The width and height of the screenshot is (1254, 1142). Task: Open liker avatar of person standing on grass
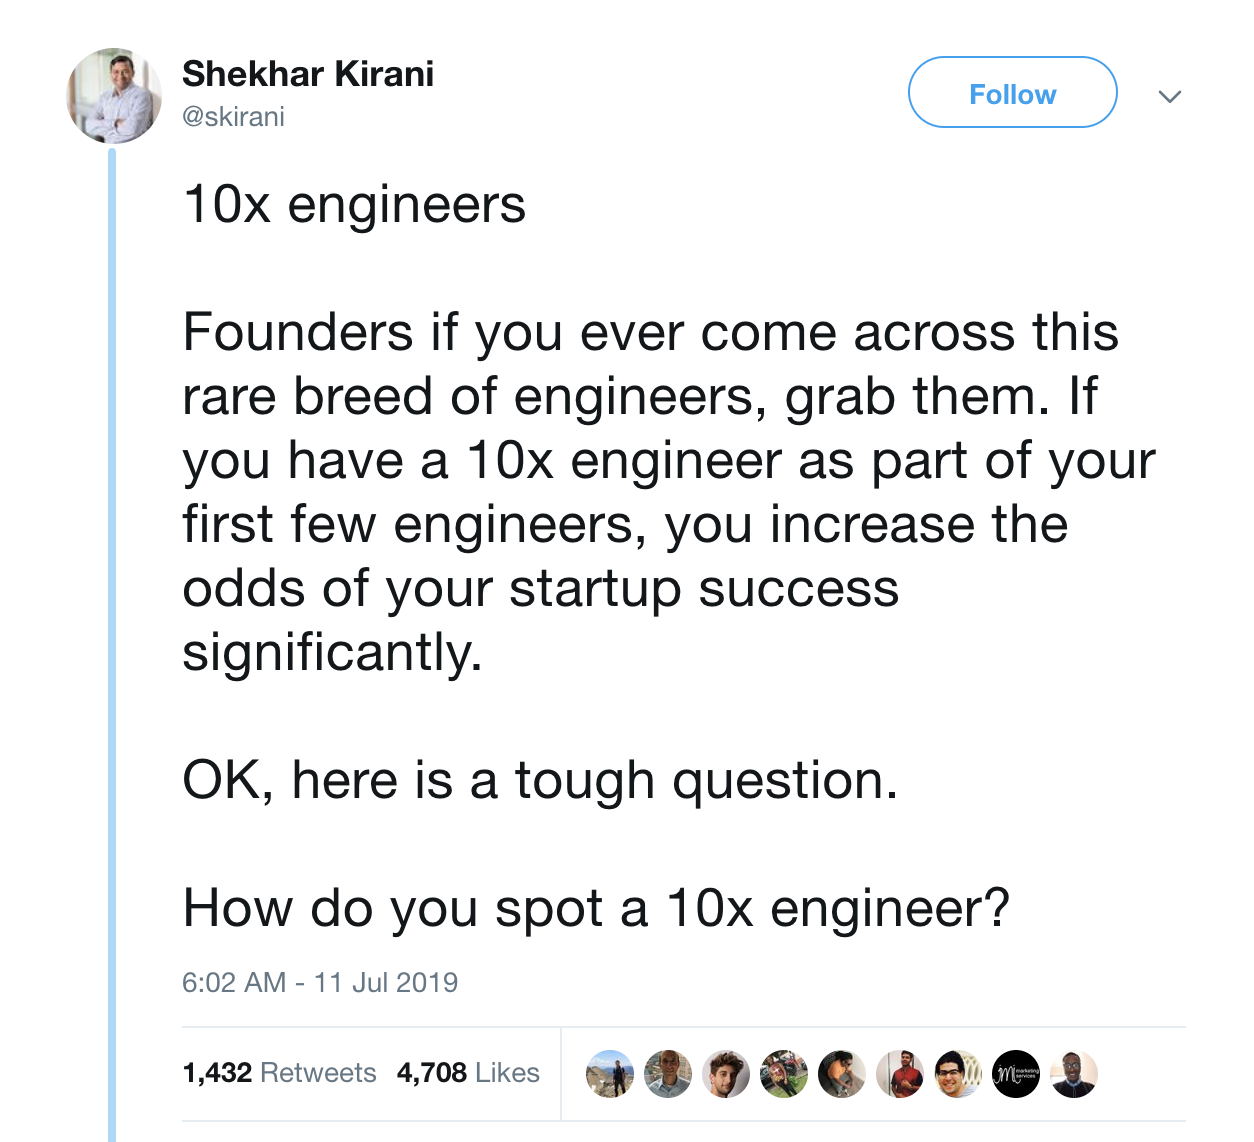click(x=784, y=1074)
